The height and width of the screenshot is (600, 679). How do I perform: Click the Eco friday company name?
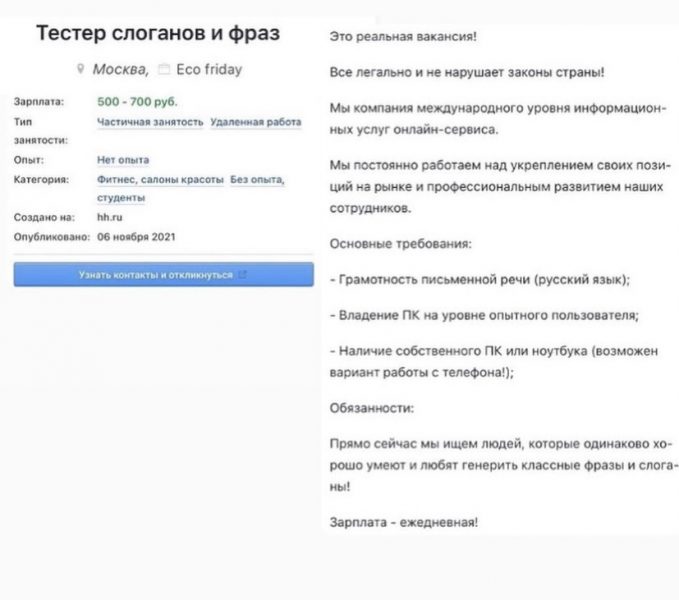tap(209, 70)
